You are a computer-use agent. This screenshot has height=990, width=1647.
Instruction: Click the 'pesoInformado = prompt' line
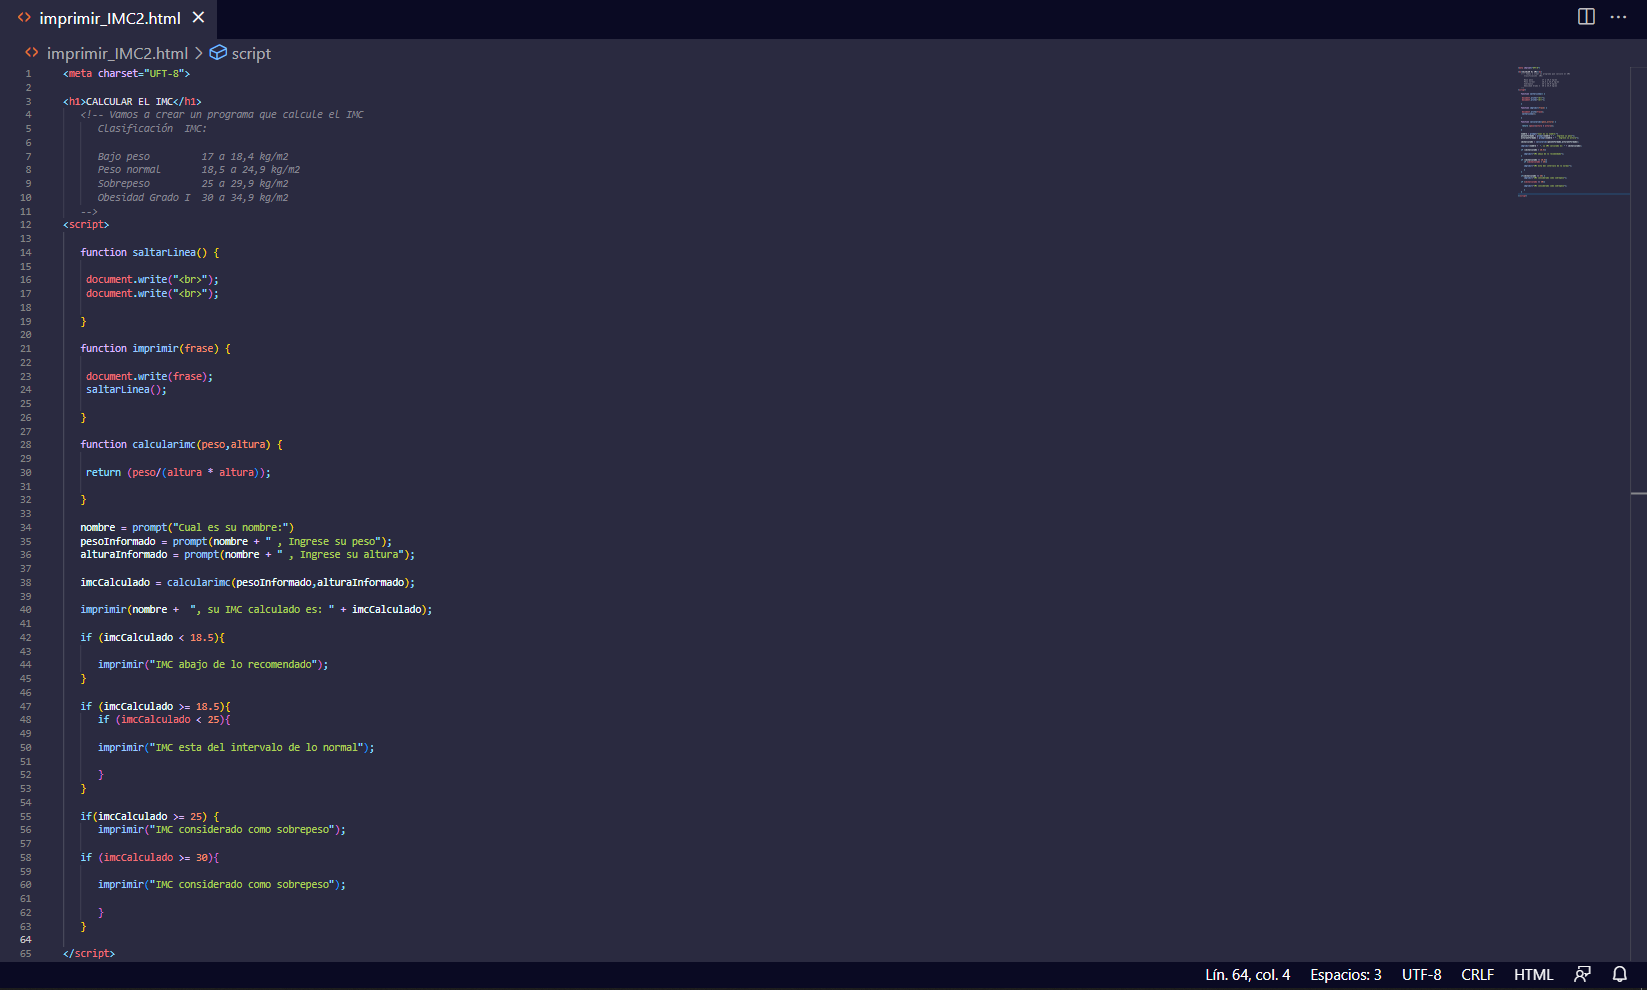click(236, 542)
